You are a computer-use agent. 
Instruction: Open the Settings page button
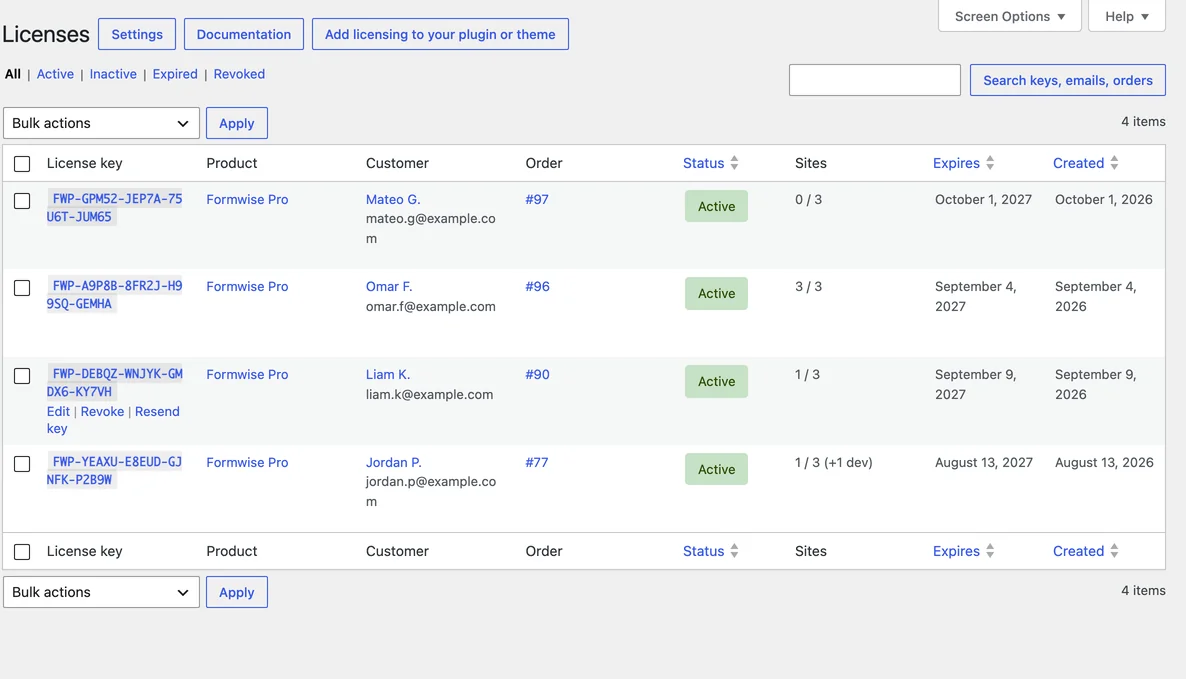point(137,34)
